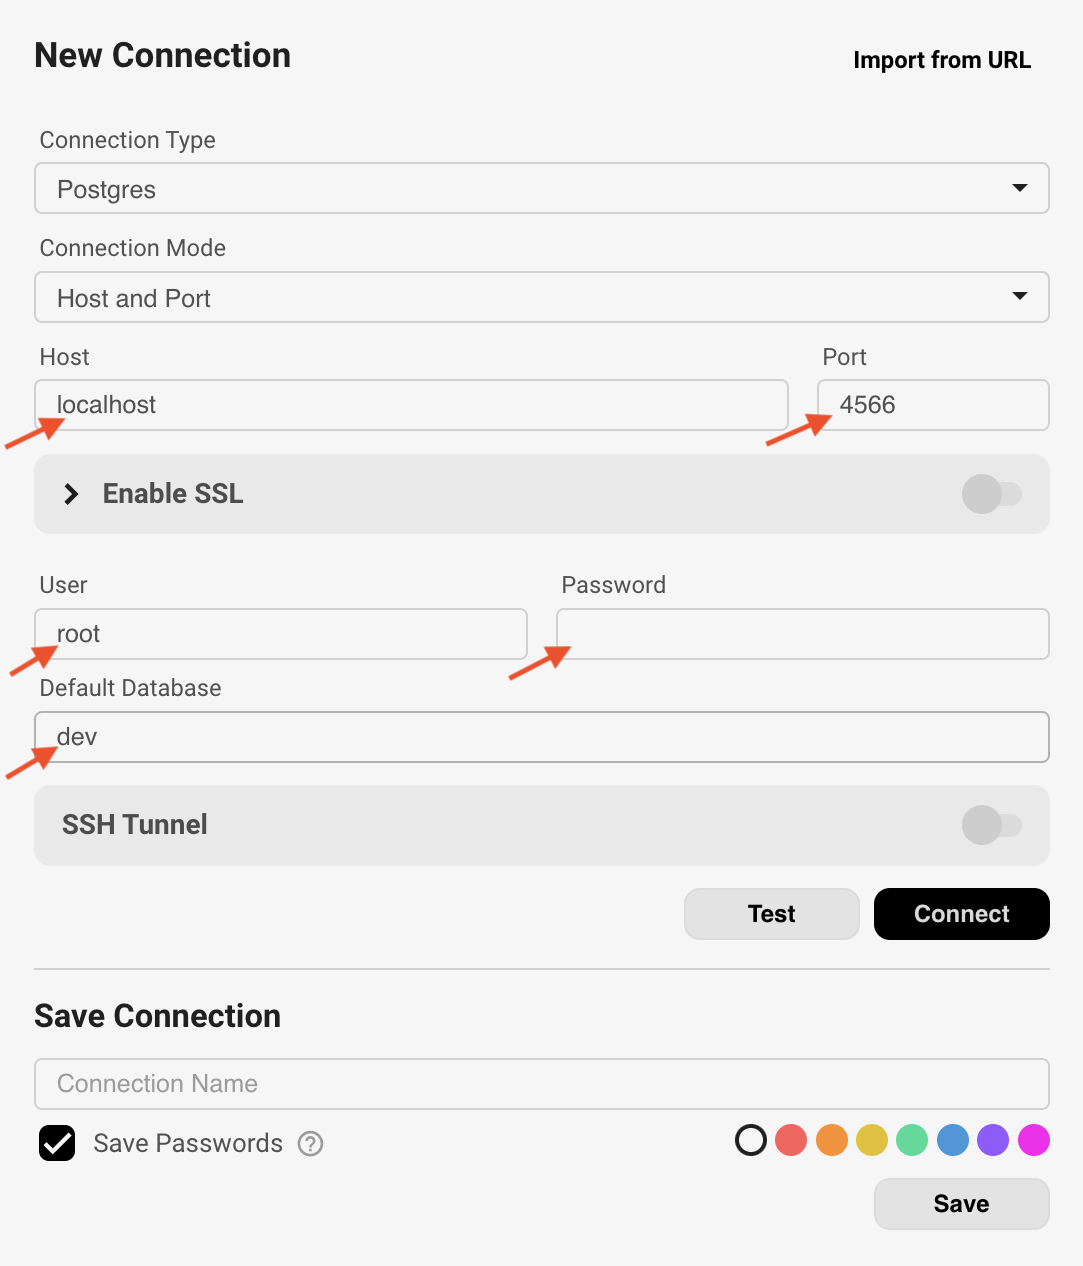Open the Connection Type dropdown
The height and width of the screenshot is (1266, 1083).
542,188
